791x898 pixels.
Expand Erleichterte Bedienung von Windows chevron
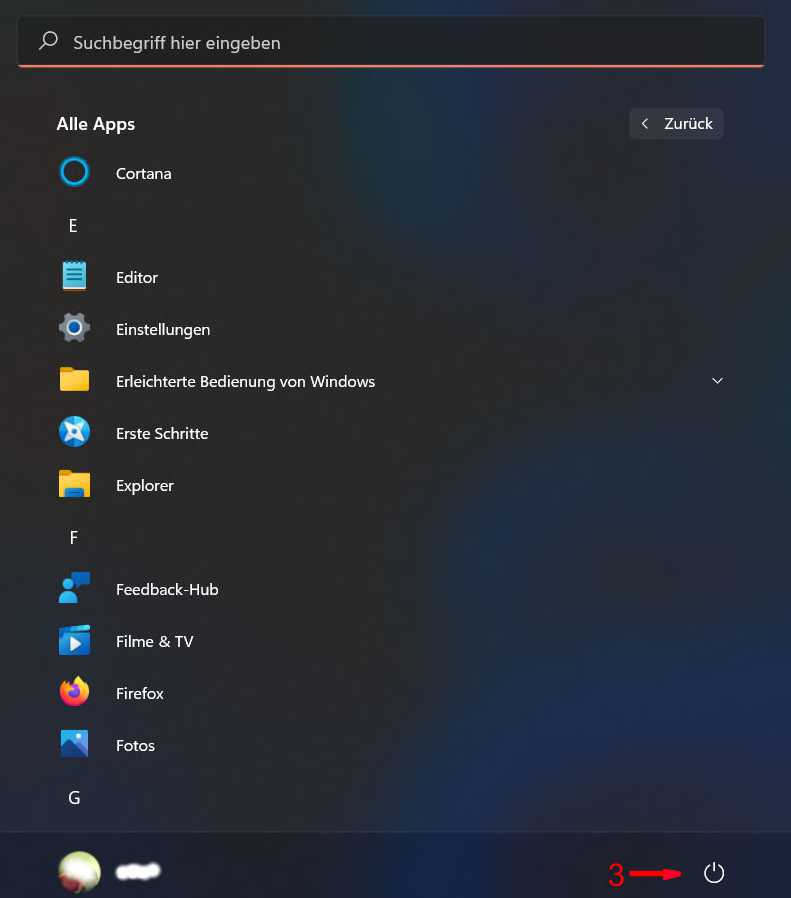(x=717, y=381)
